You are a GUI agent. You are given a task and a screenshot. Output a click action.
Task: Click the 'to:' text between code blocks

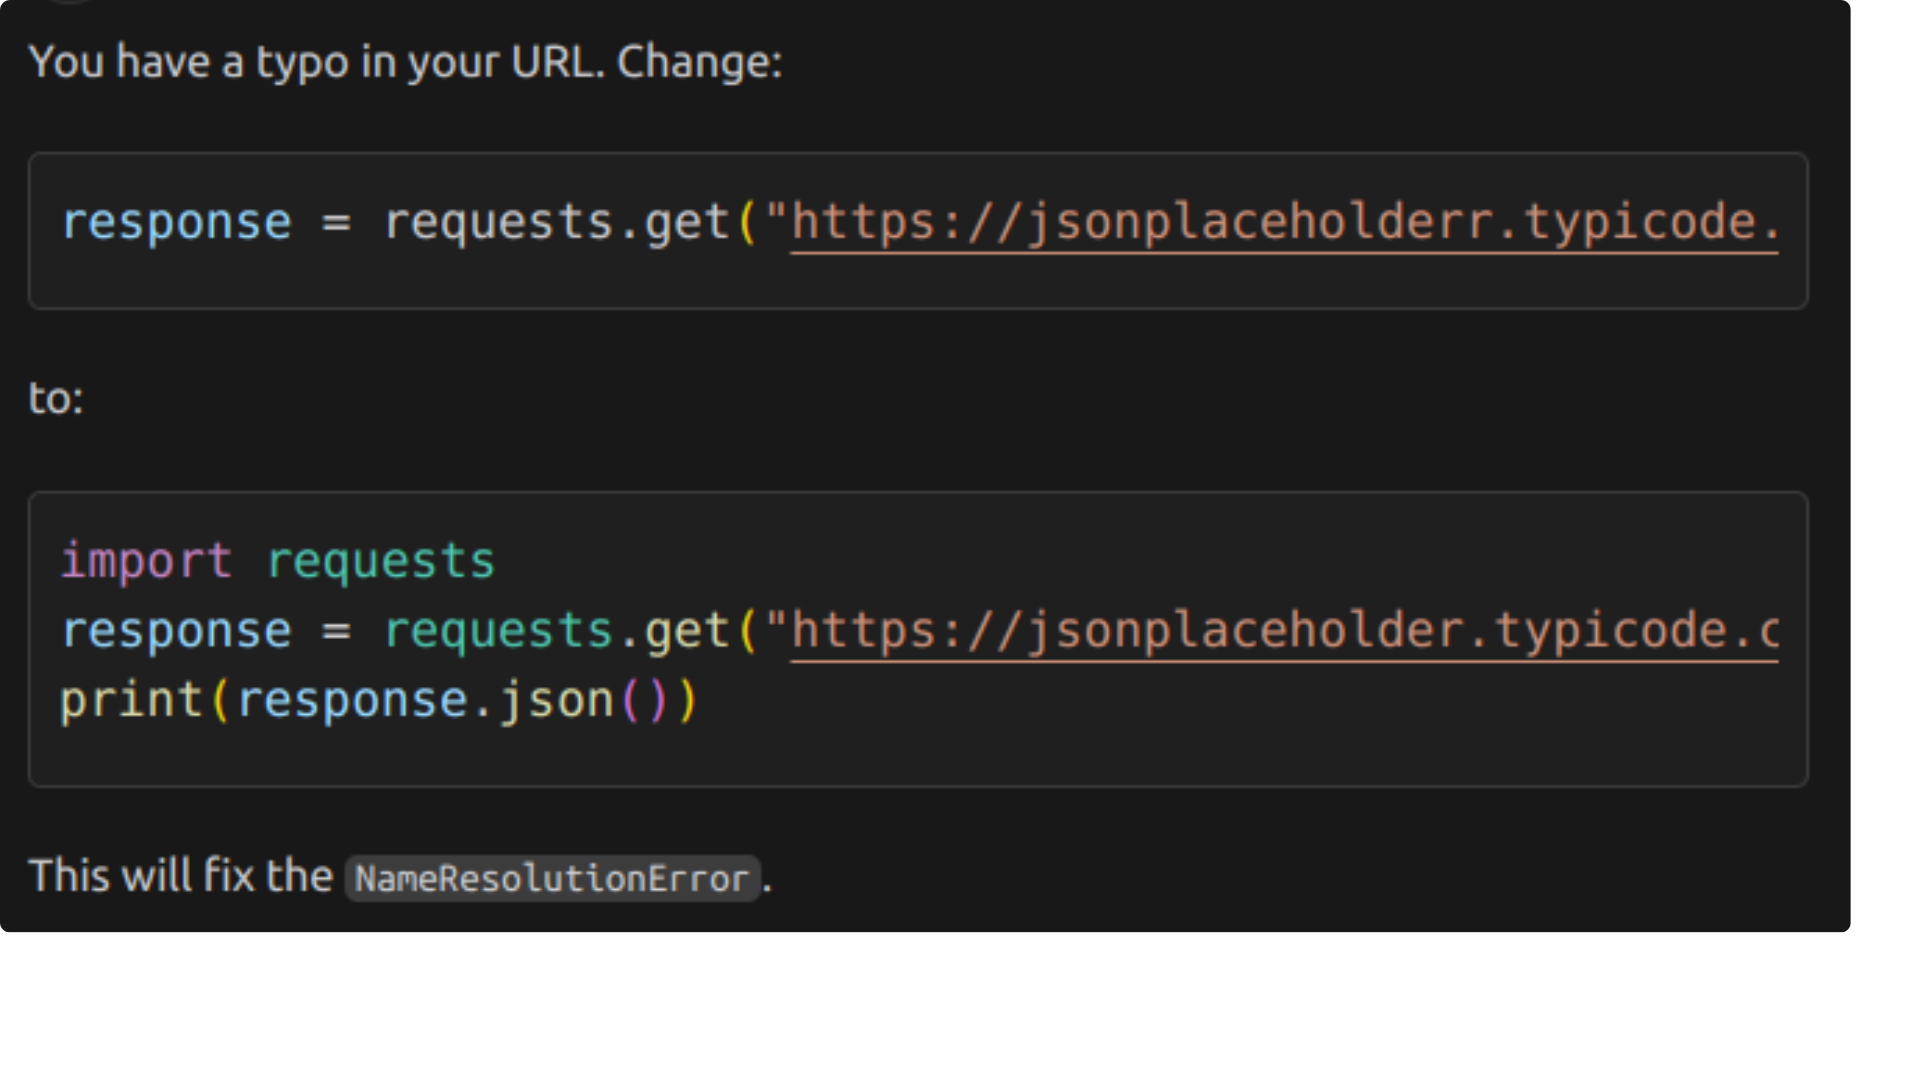point(56,399)
